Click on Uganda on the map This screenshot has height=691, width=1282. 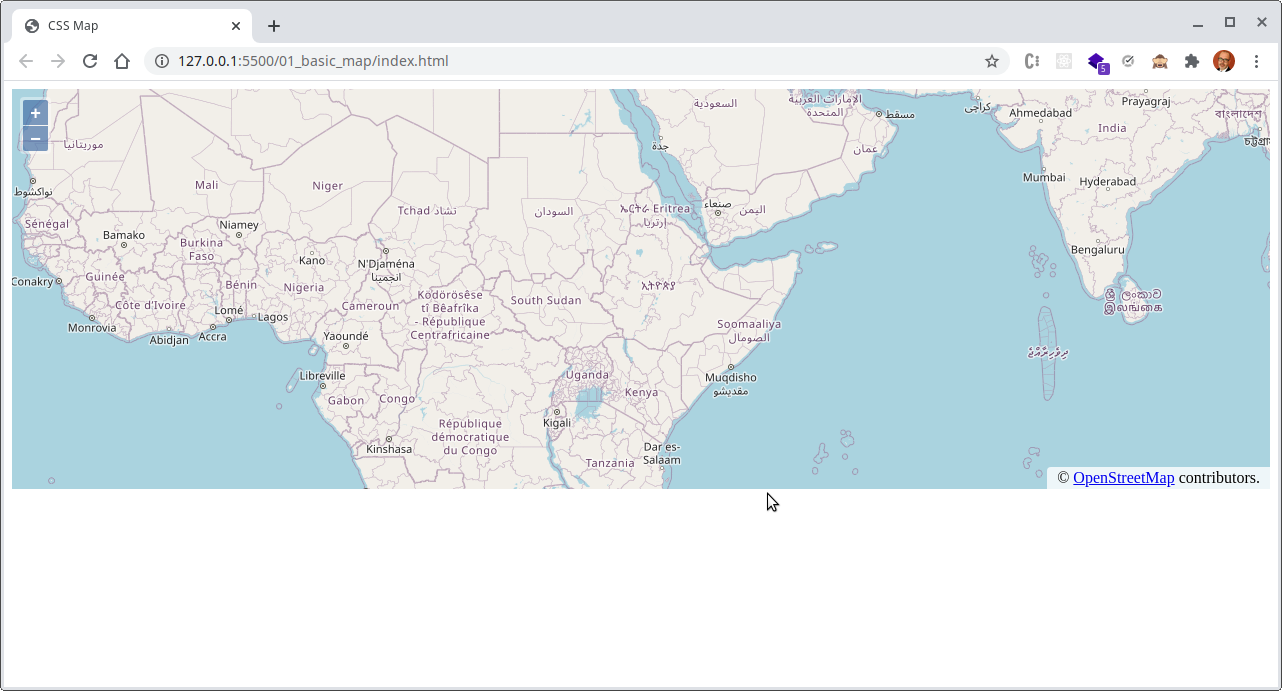587,375
